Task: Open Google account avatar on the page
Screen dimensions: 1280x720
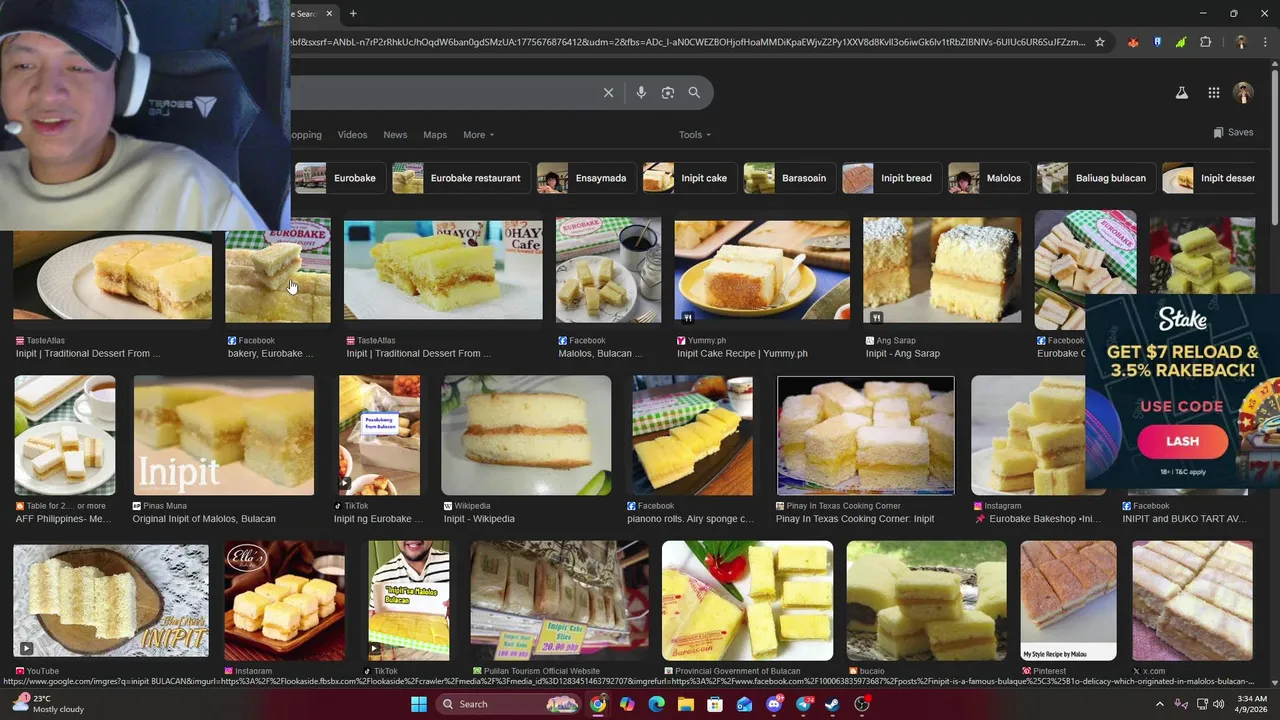Action: click(1243, 93)
